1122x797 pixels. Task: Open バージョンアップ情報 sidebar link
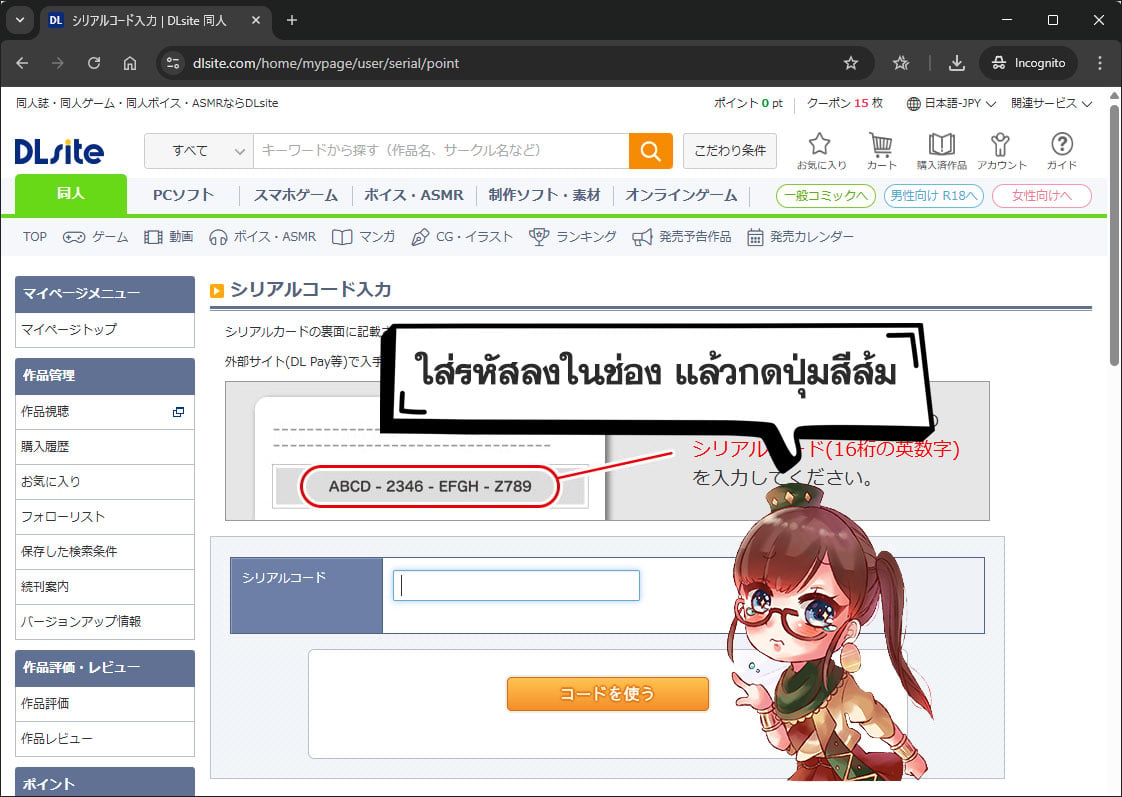pos(104,622)
